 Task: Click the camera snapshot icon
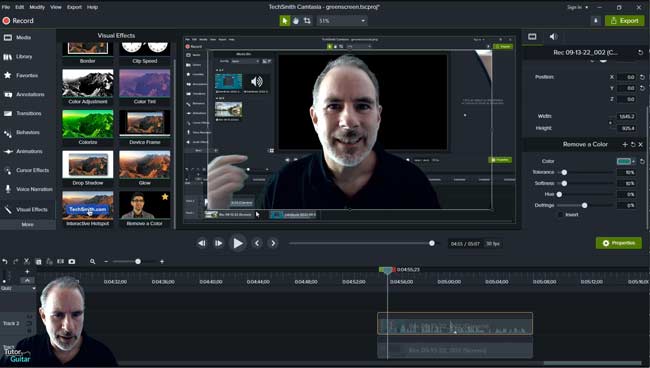click(x=72, y=261)
